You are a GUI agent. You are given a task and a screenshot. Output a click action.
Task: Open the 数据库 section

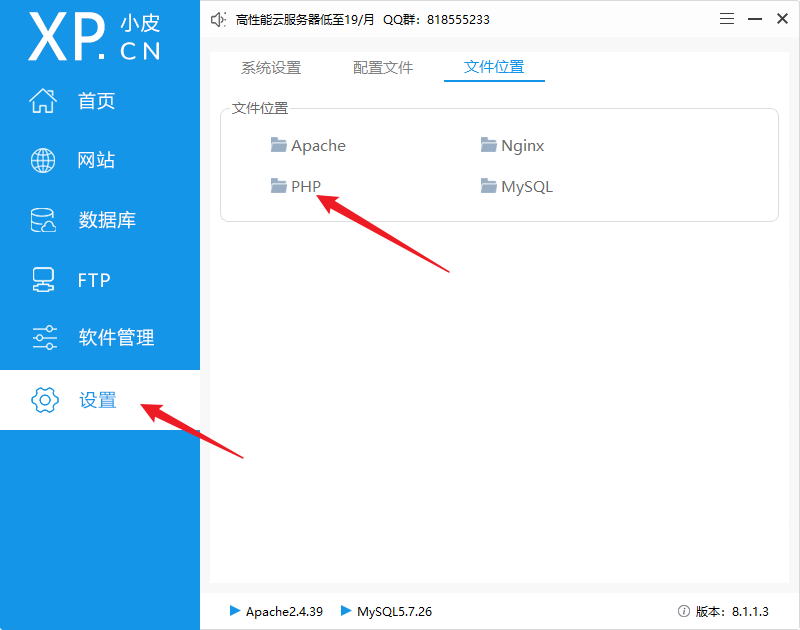coord(107,220)
